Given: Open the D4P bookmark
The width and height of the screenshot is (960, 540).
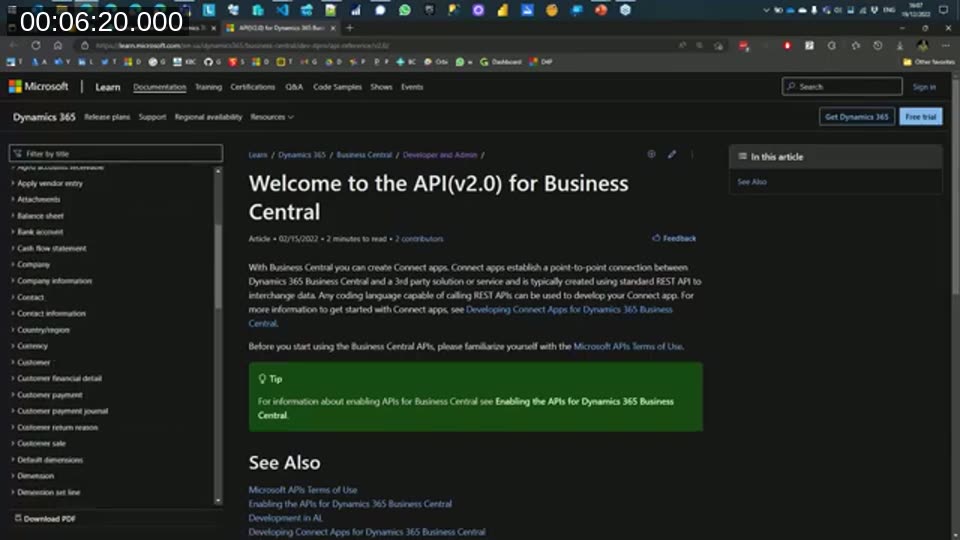Looking at the screenshot, I should tap(541, 62).
